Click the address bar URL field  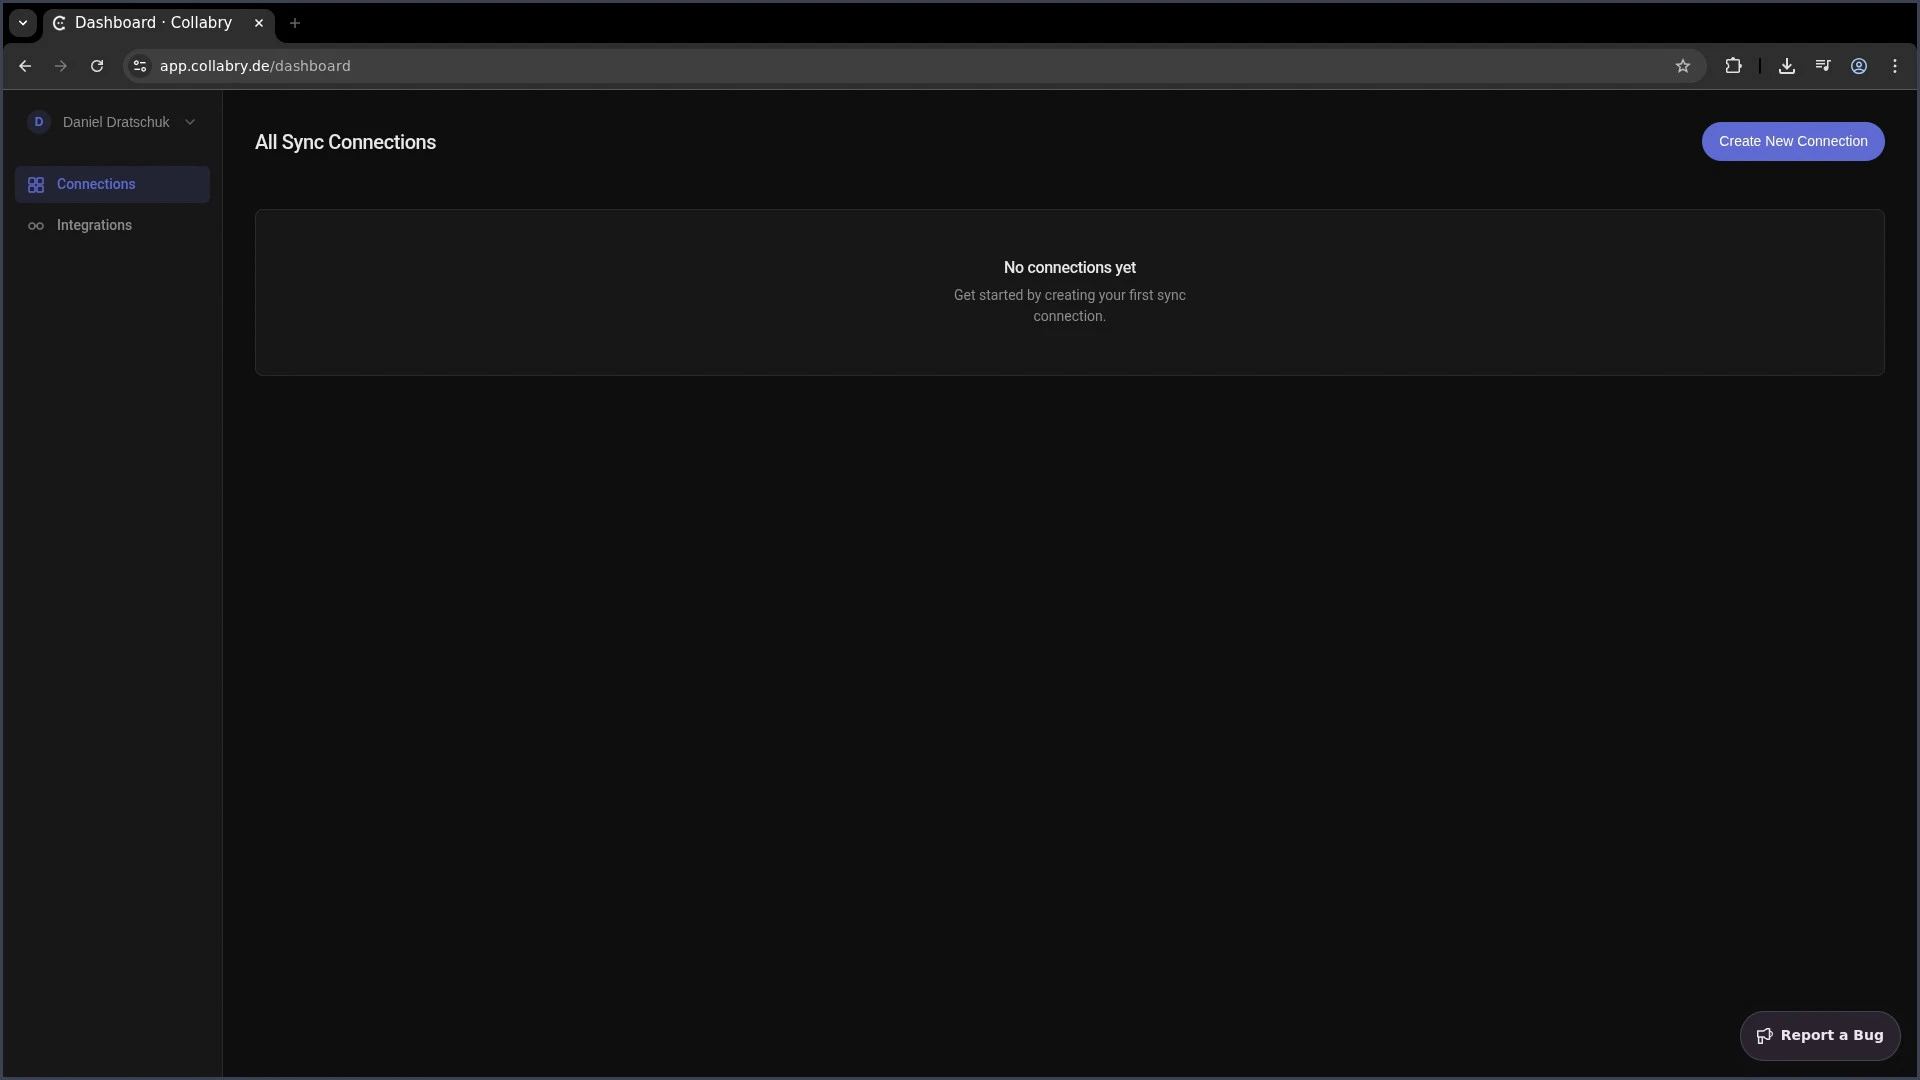click(800, 66)
